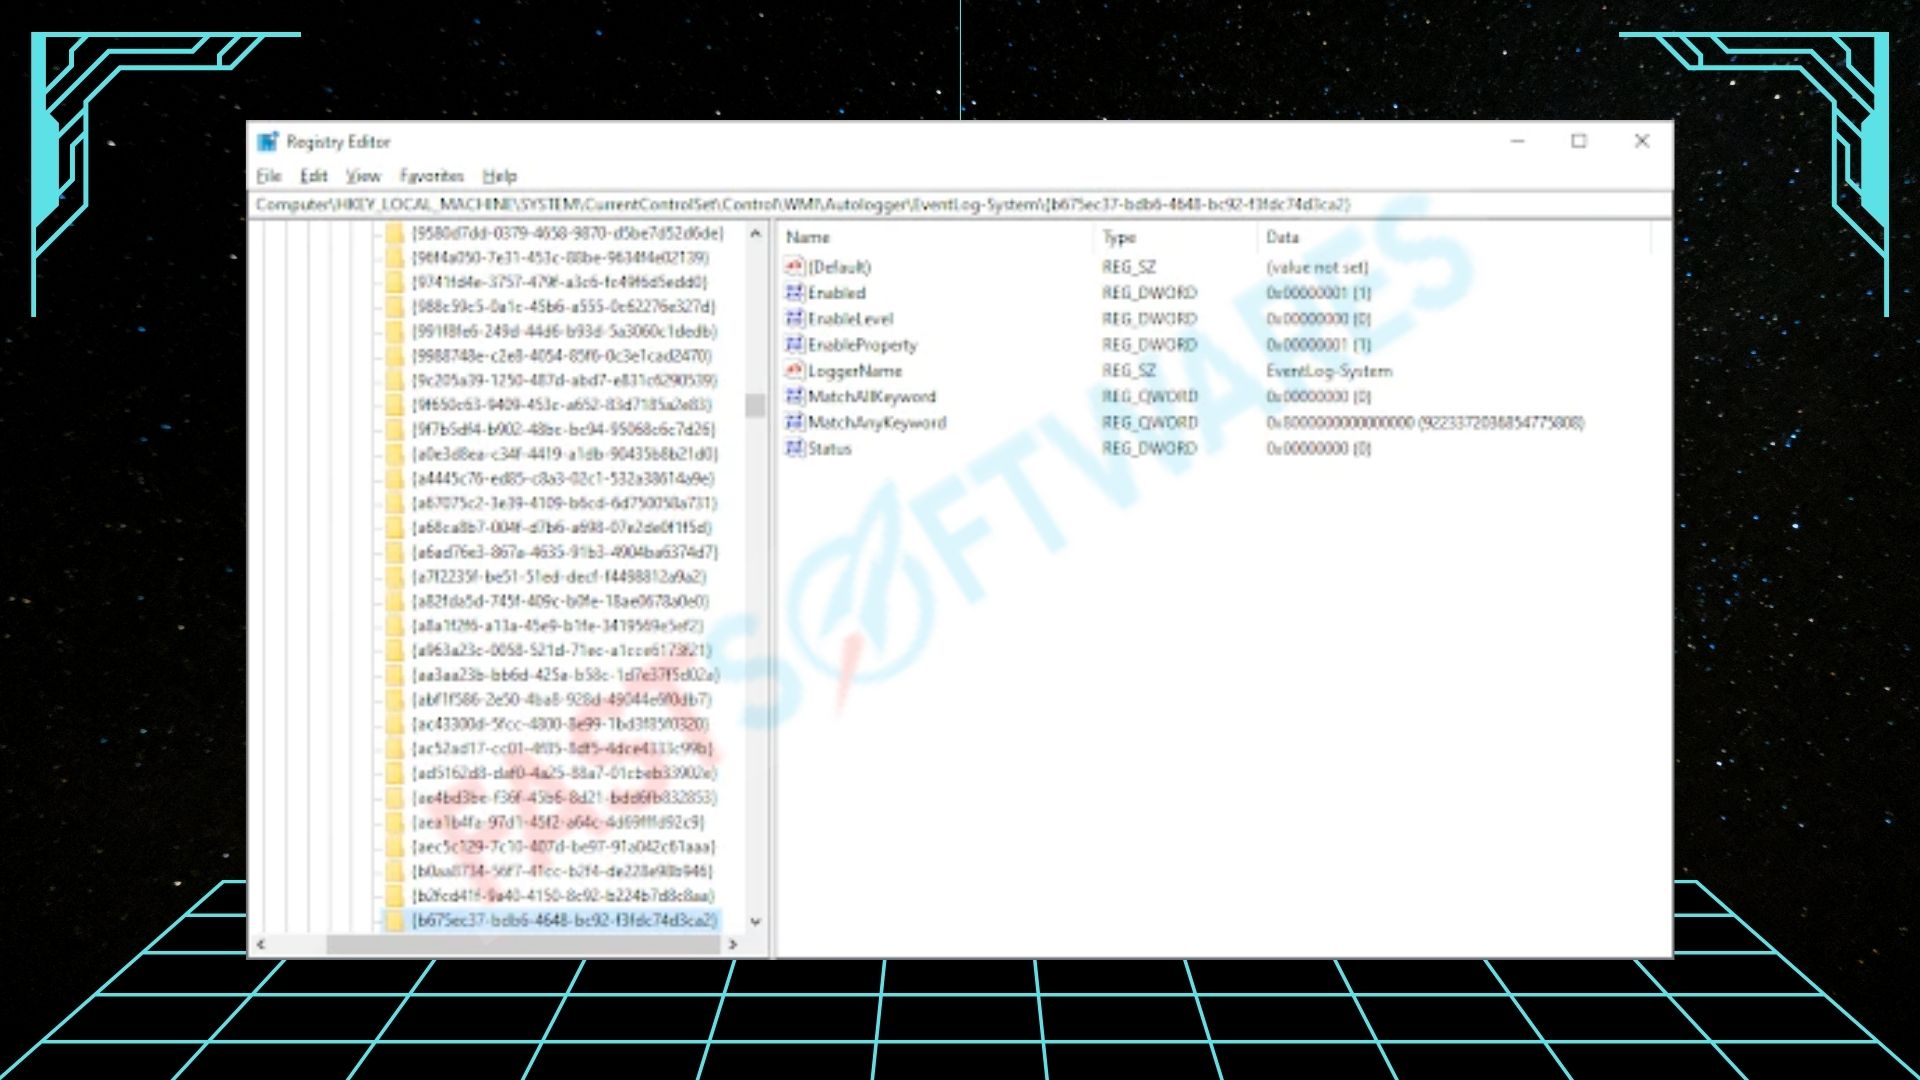Select tree key {ad5162d8-daf0-...}

[565, 773]
